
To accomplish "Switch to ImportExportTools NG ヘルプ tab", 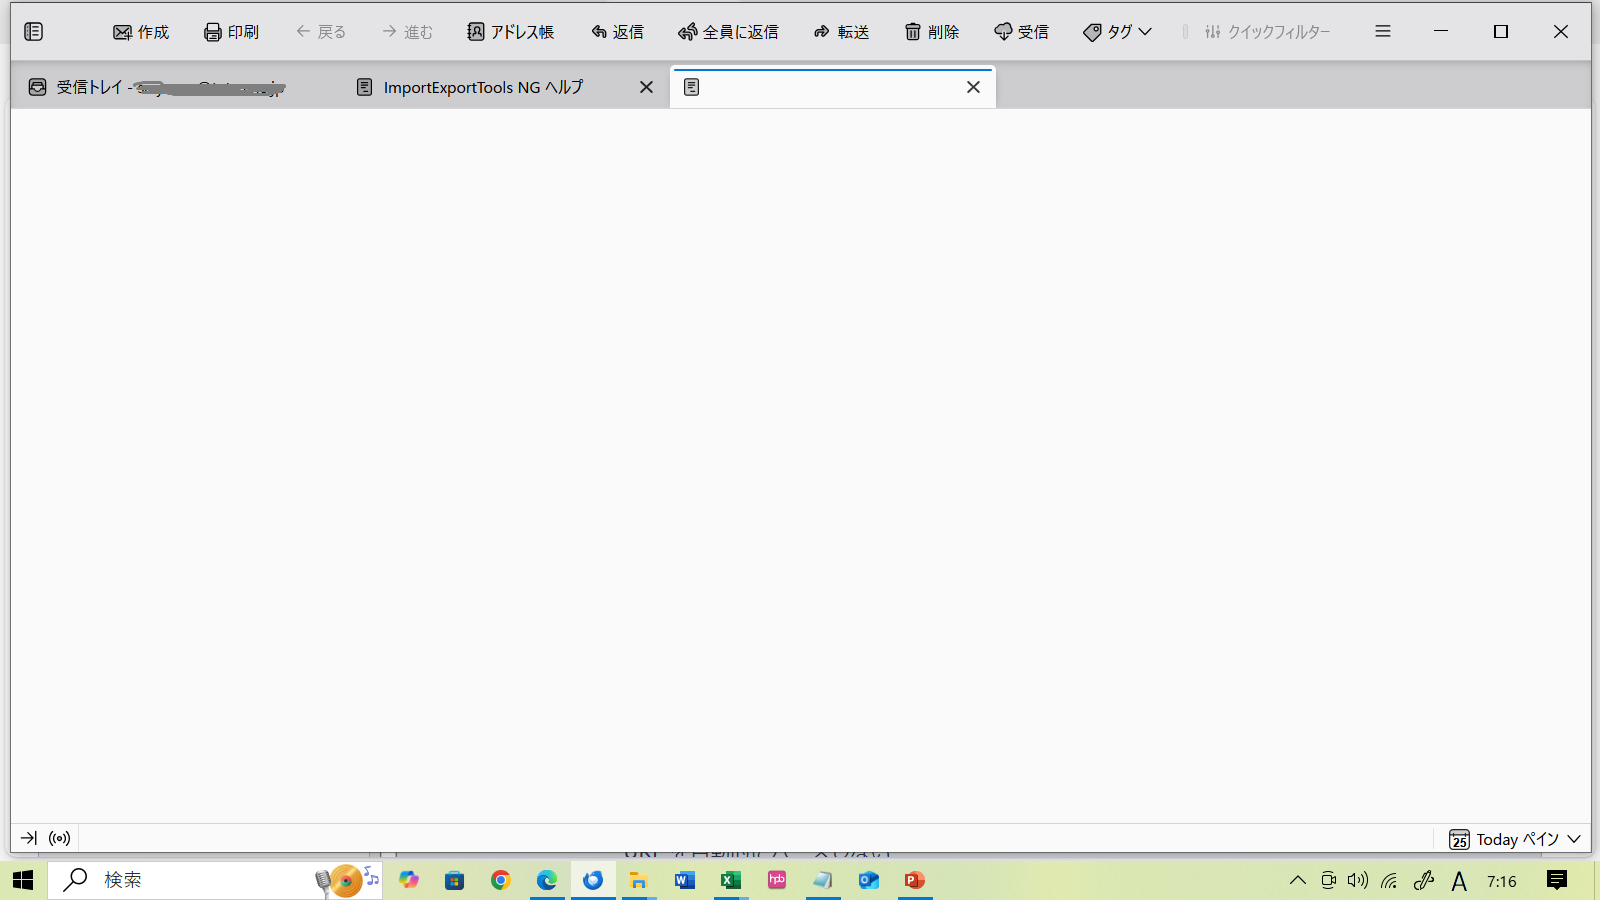I will tap(482, 88).
